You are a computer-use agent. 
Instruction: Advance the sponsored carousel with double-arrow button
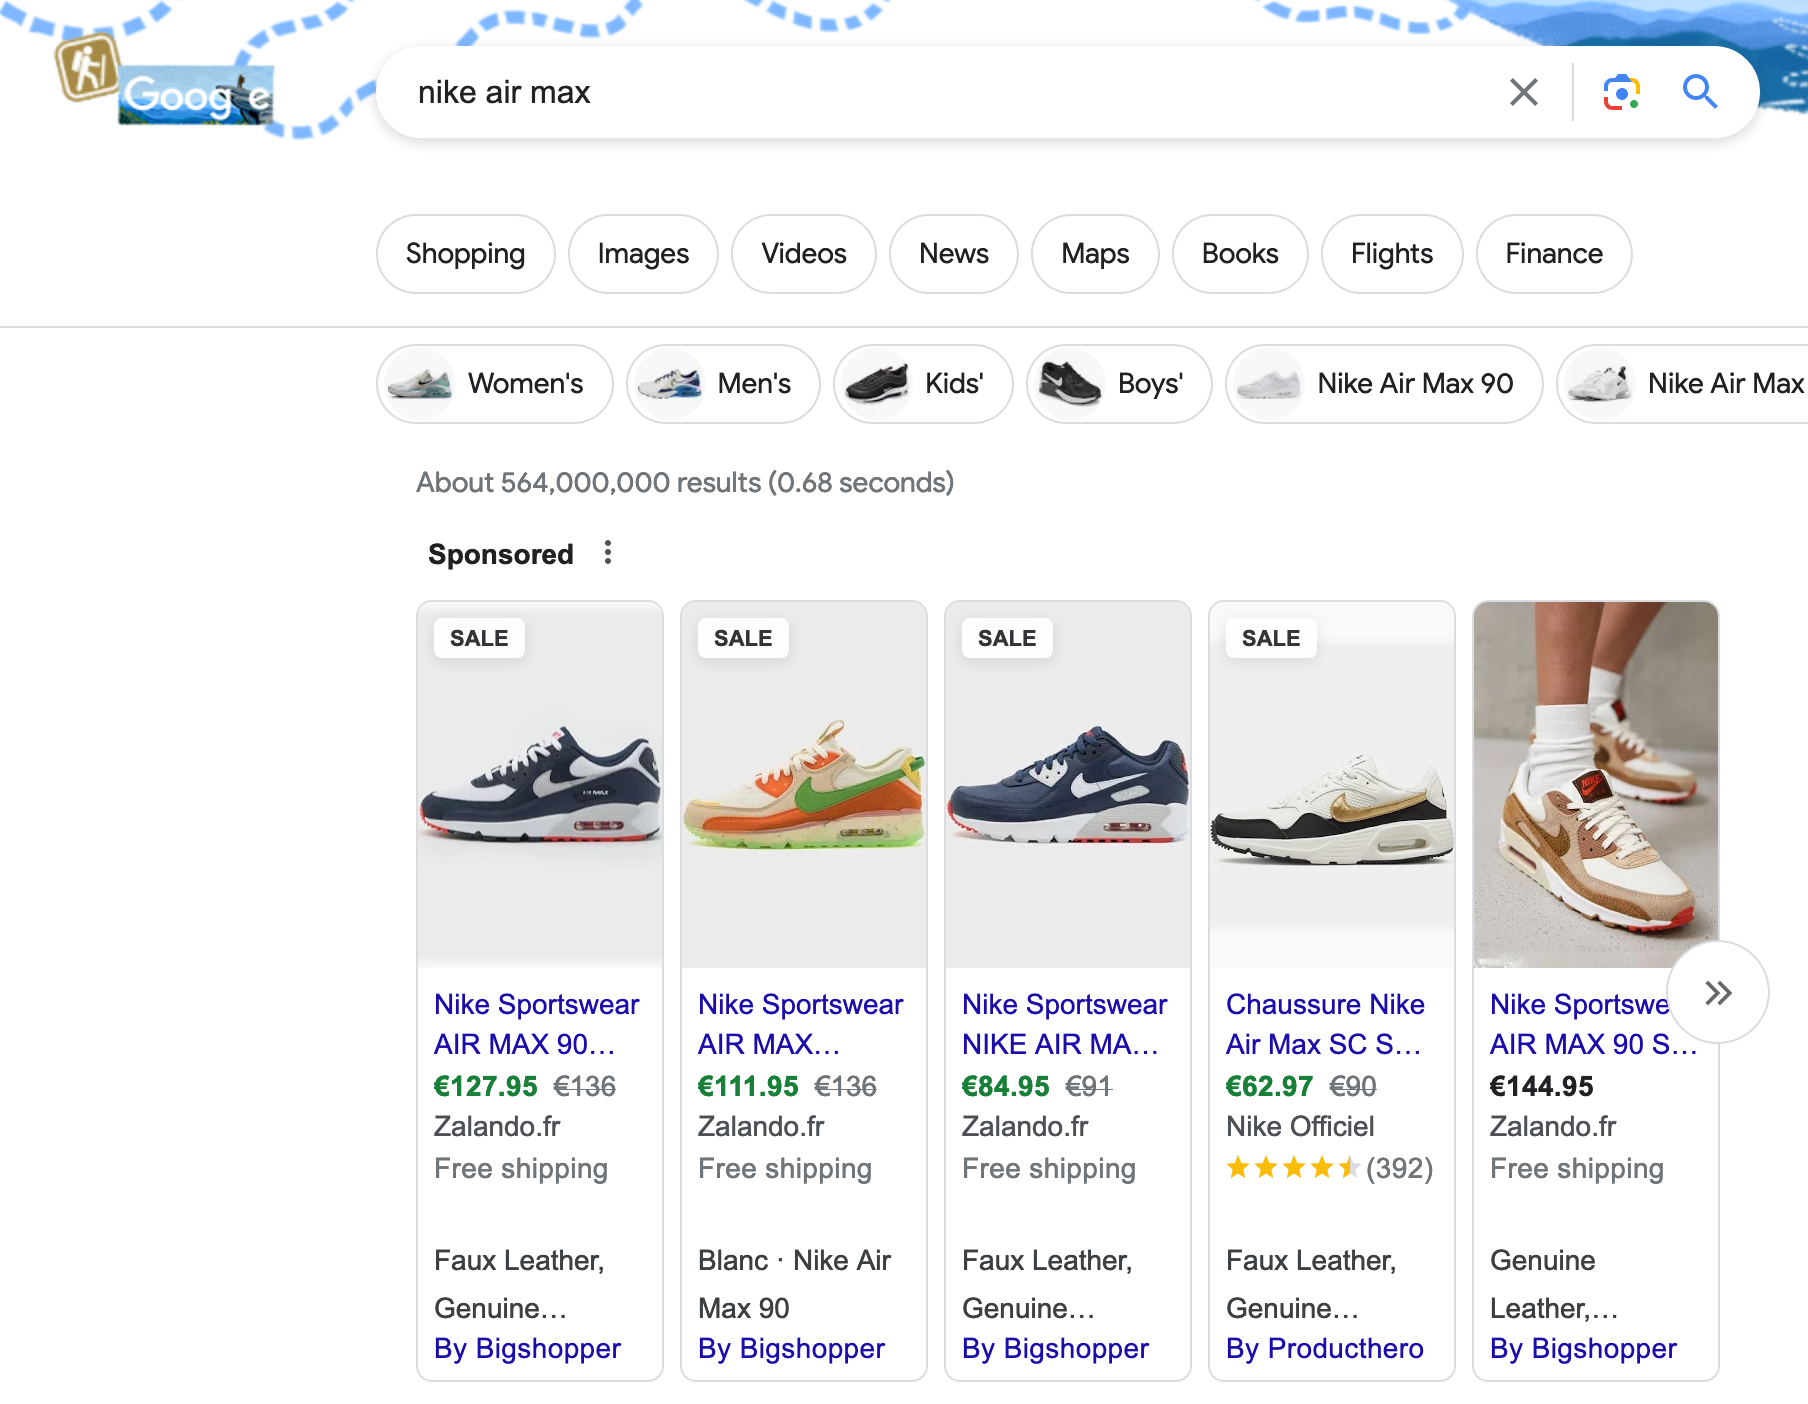click(x=1718, y=993)
